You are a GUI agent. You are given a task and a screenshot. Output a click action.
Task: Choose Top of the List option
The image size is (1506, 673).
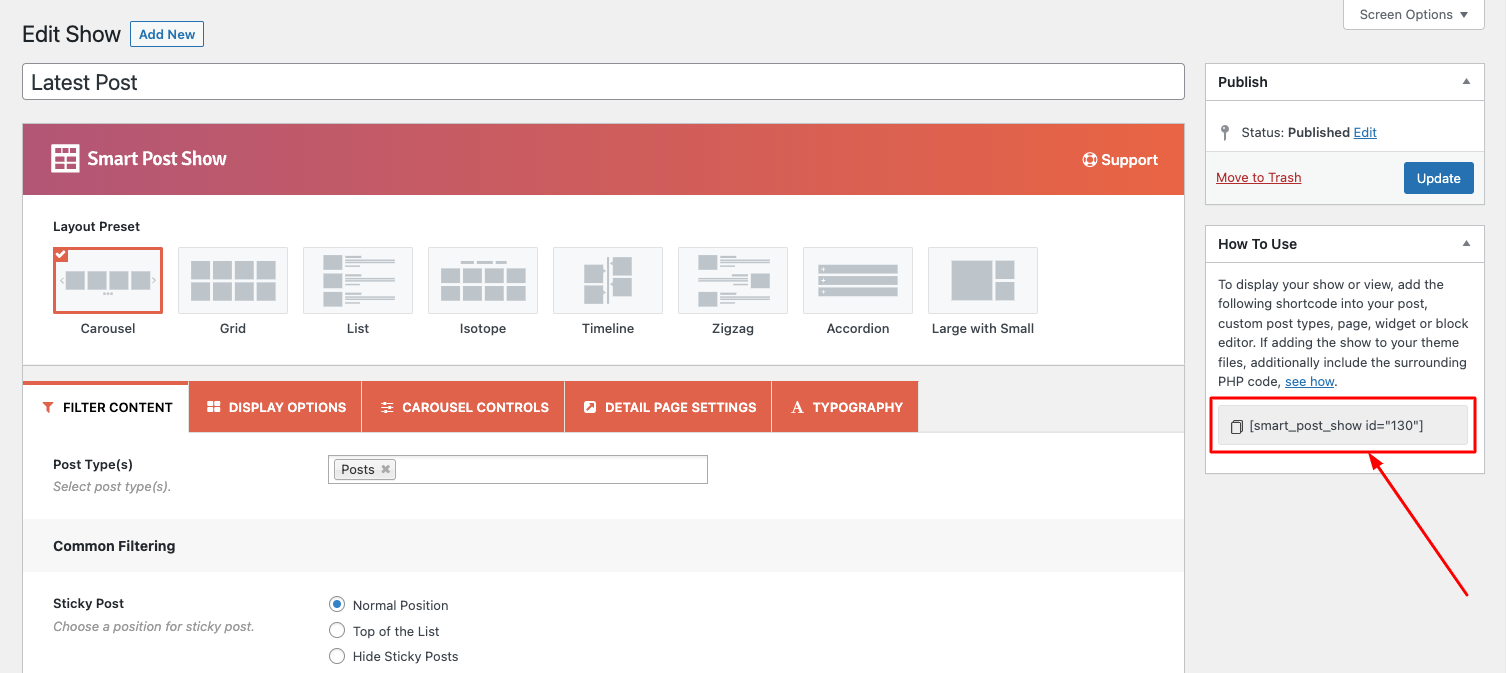(x=337, y=631)
